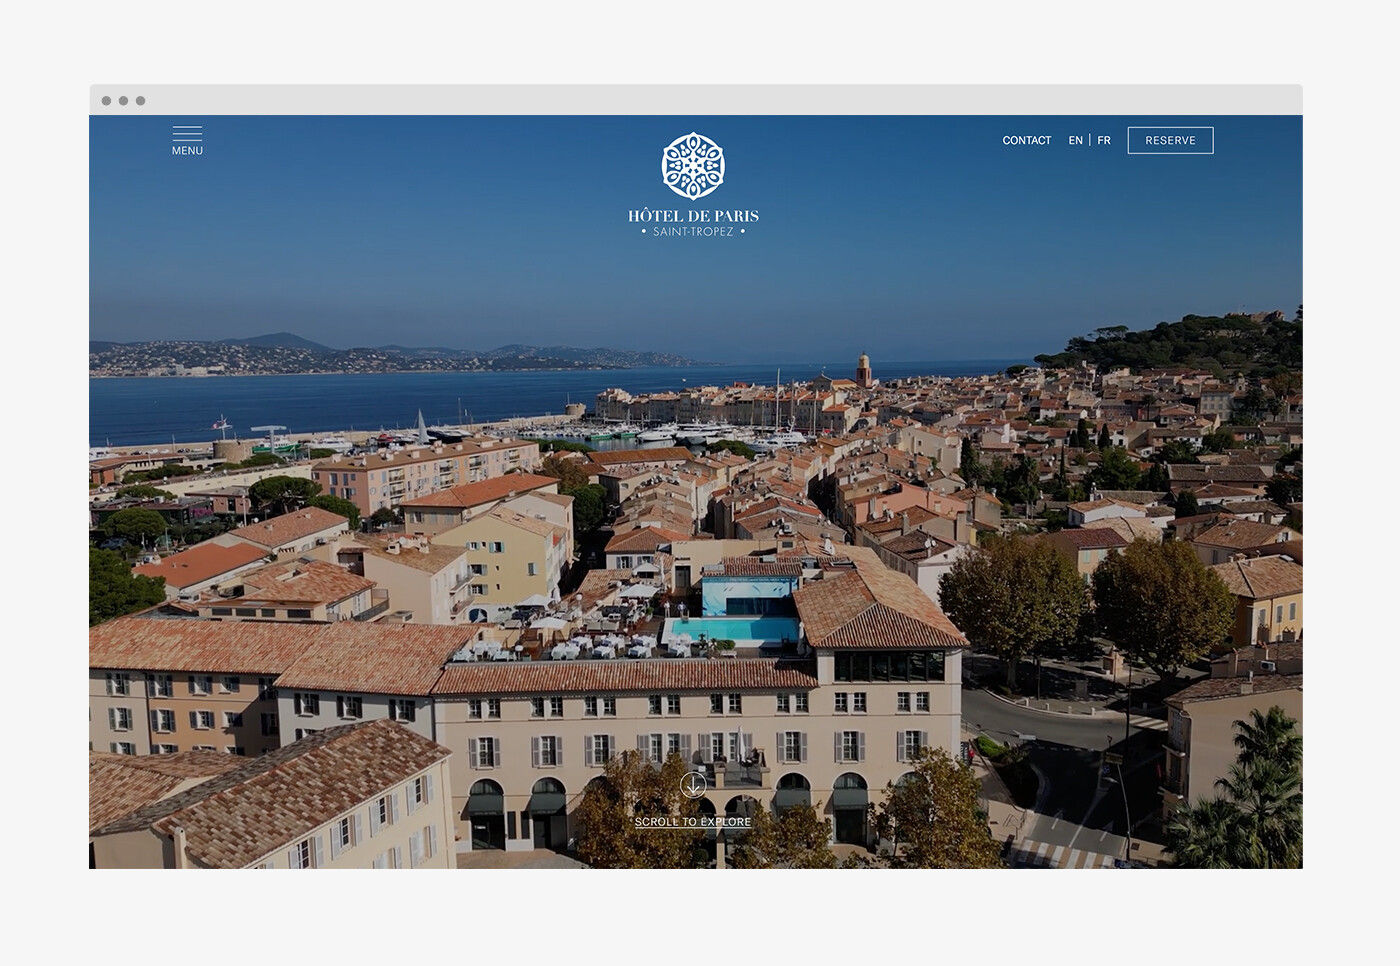Viewport: 1400px width, 966px height.
Task: Click the SCROLL TO EXPLORE link
Action: coord(693,822)
